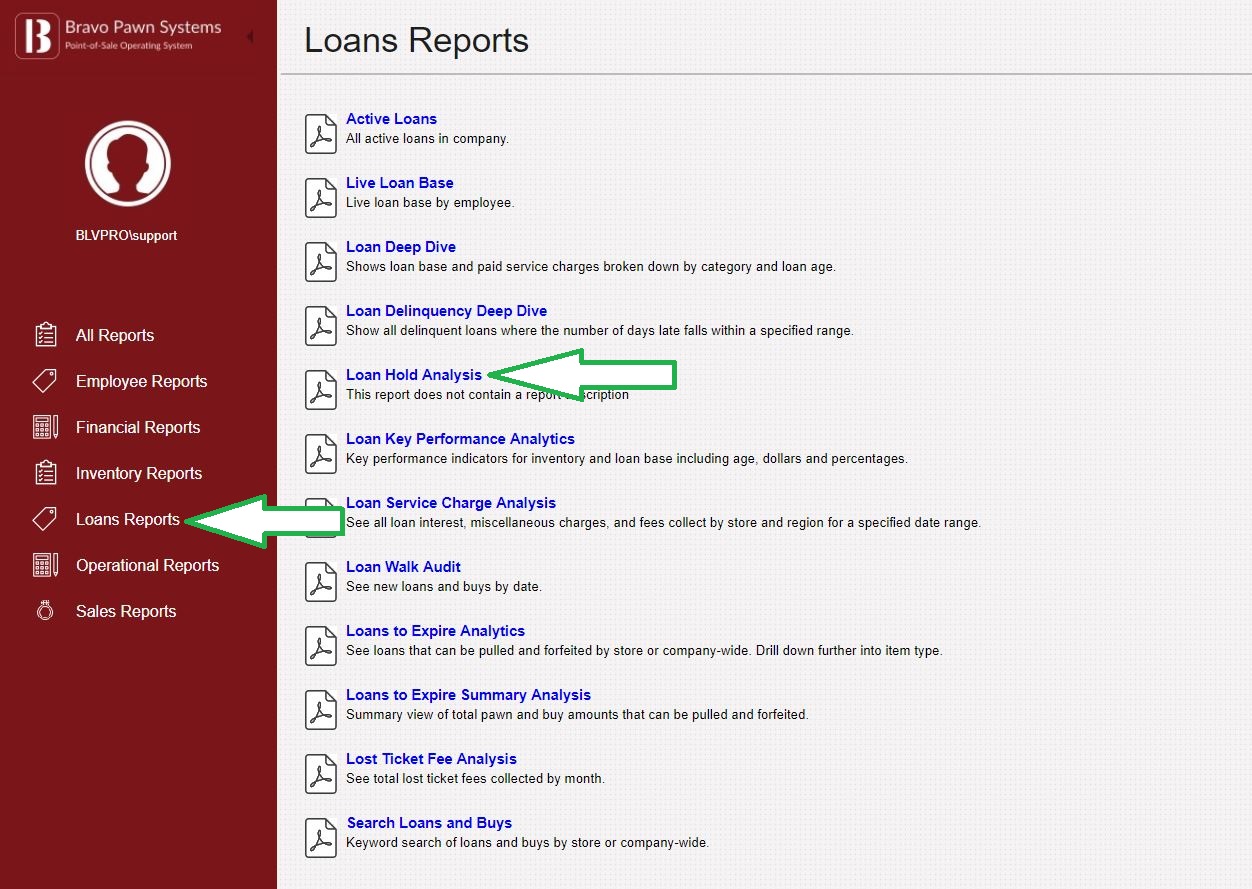
Task: Click the BLVPRO\support username
Action: (x=126, y=236)
